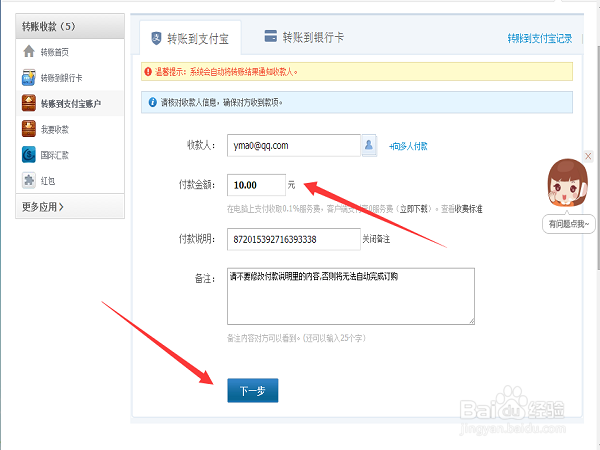Switch to 转账到支付宝 tab

pos(191,38)
